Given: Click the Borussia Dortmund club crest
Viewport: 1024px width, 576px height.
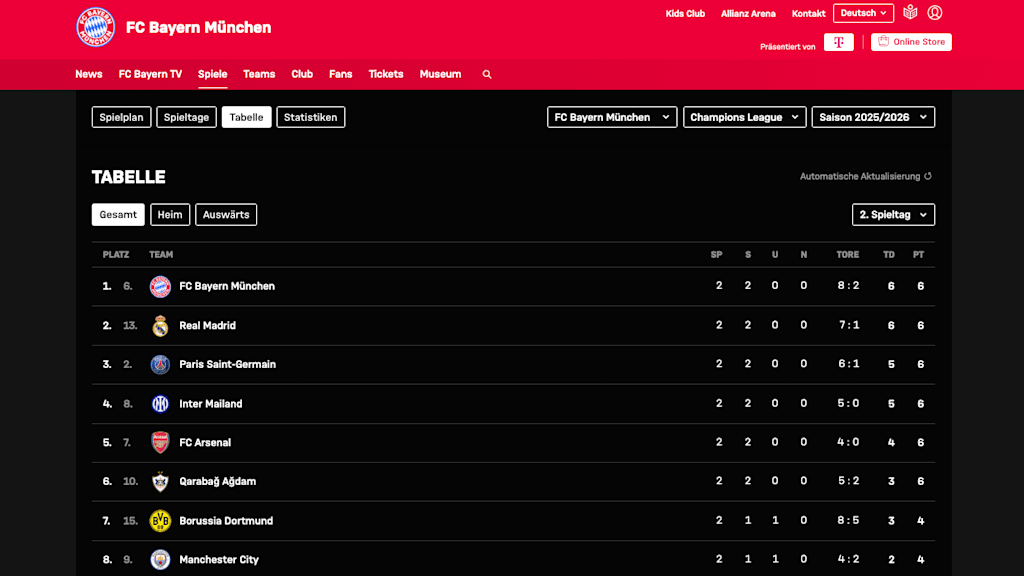Looking at the screenshot, I should [x=160, y=521].
